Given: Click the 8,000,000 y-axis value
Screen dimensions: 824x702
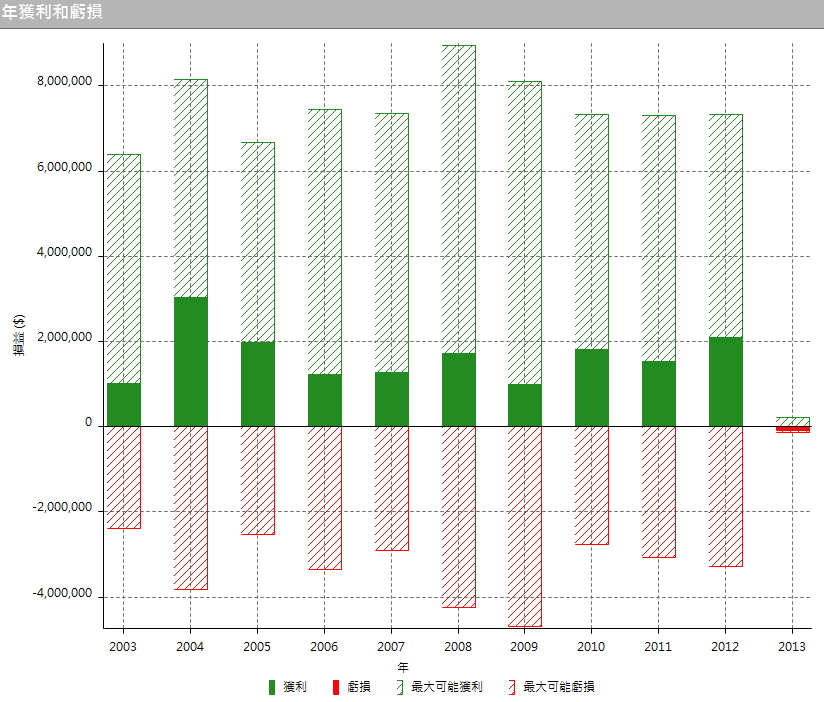Looking at the screenshot, I should (x=64, y=81).
